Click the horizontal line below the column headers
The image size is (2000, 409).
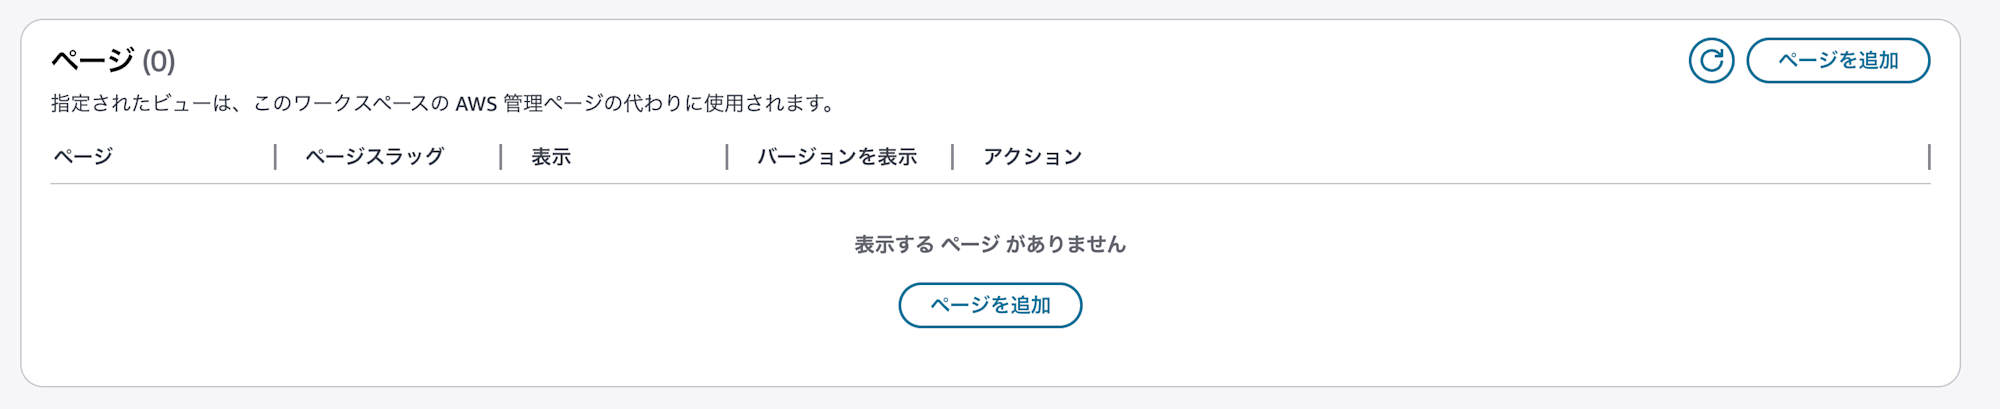(x=990, y=184)
